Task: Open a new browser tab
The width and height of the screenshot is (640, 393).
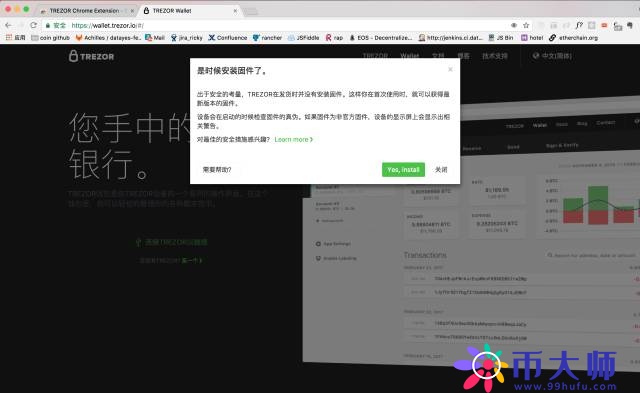Action: pyautogui.click(x=251, y=11)
